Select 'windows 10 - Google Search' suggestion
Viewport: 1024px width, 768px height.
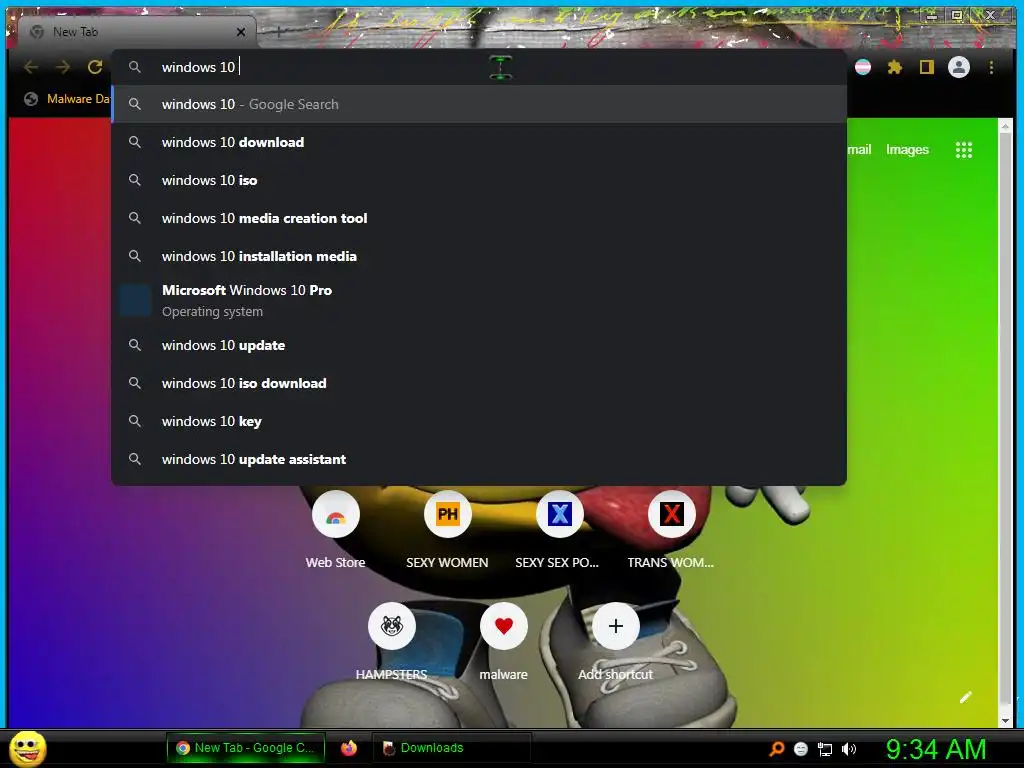tap(479, 104)
